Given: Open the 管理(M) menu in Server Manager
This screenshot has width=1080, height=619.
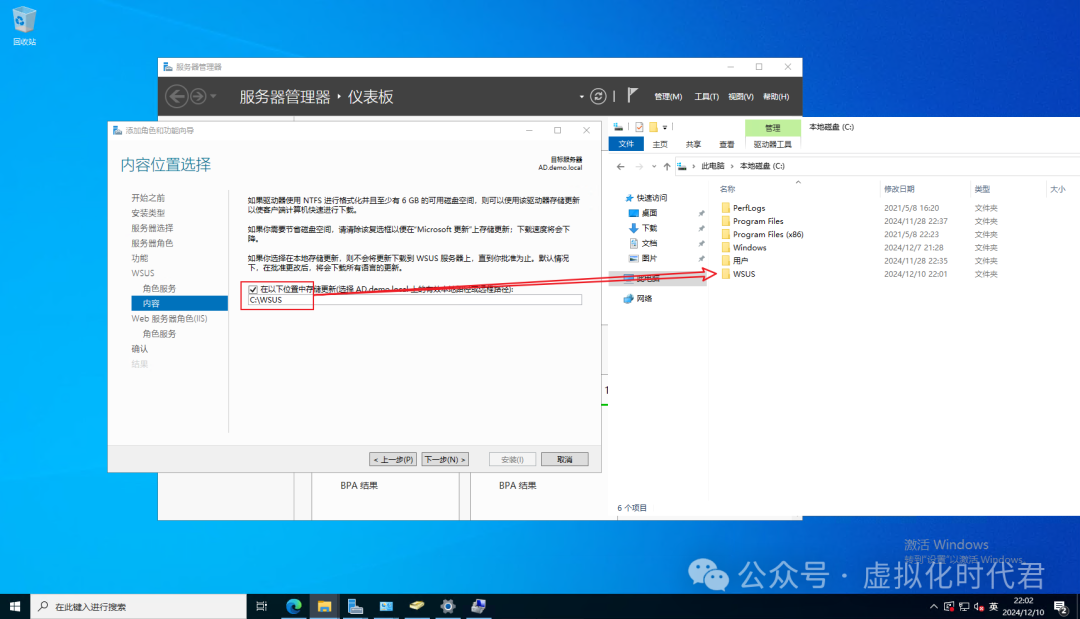Looking at the screenshot, I should (667, 97).
